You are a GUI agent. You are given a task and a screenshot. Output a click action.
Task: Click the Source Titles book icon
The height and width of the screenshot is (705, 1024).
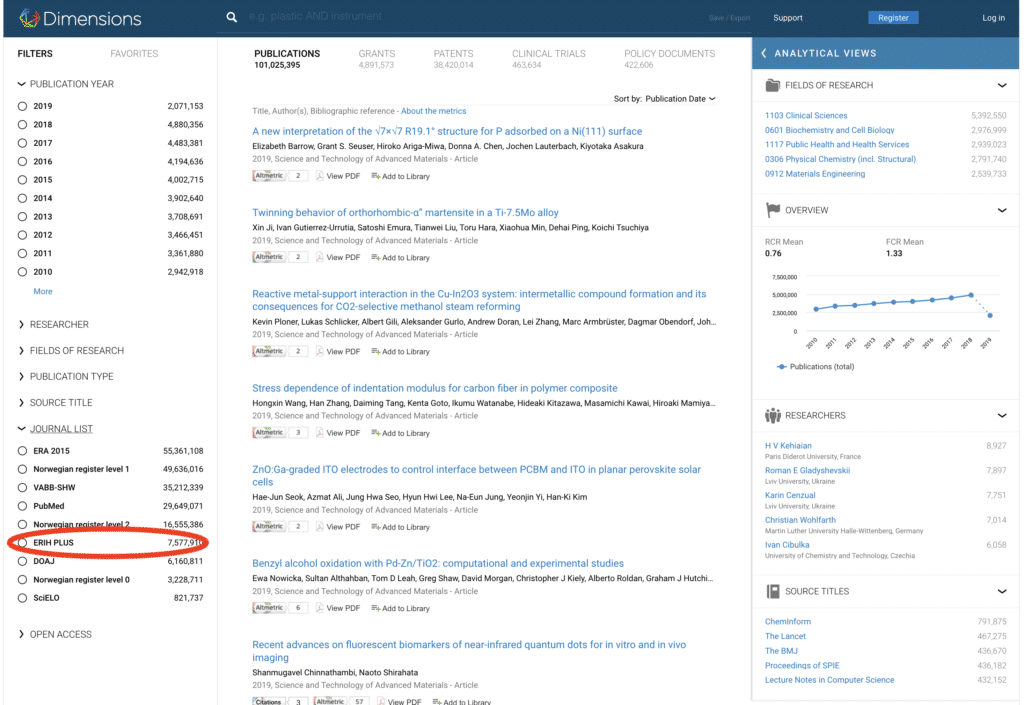coord(772,592)
